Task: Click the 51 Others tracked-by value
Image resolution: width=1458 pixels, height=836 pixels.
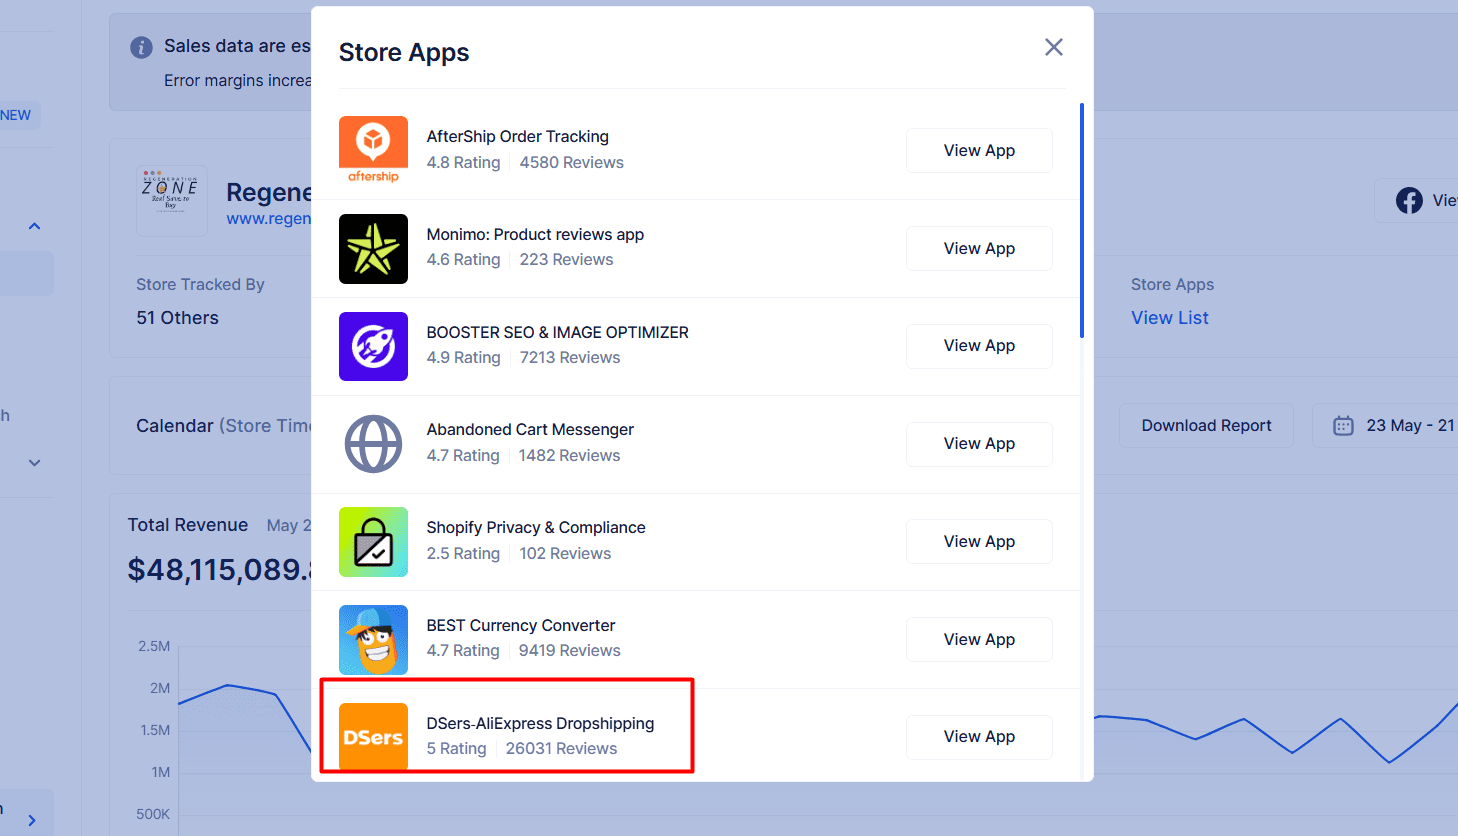Action: (177, 318)
